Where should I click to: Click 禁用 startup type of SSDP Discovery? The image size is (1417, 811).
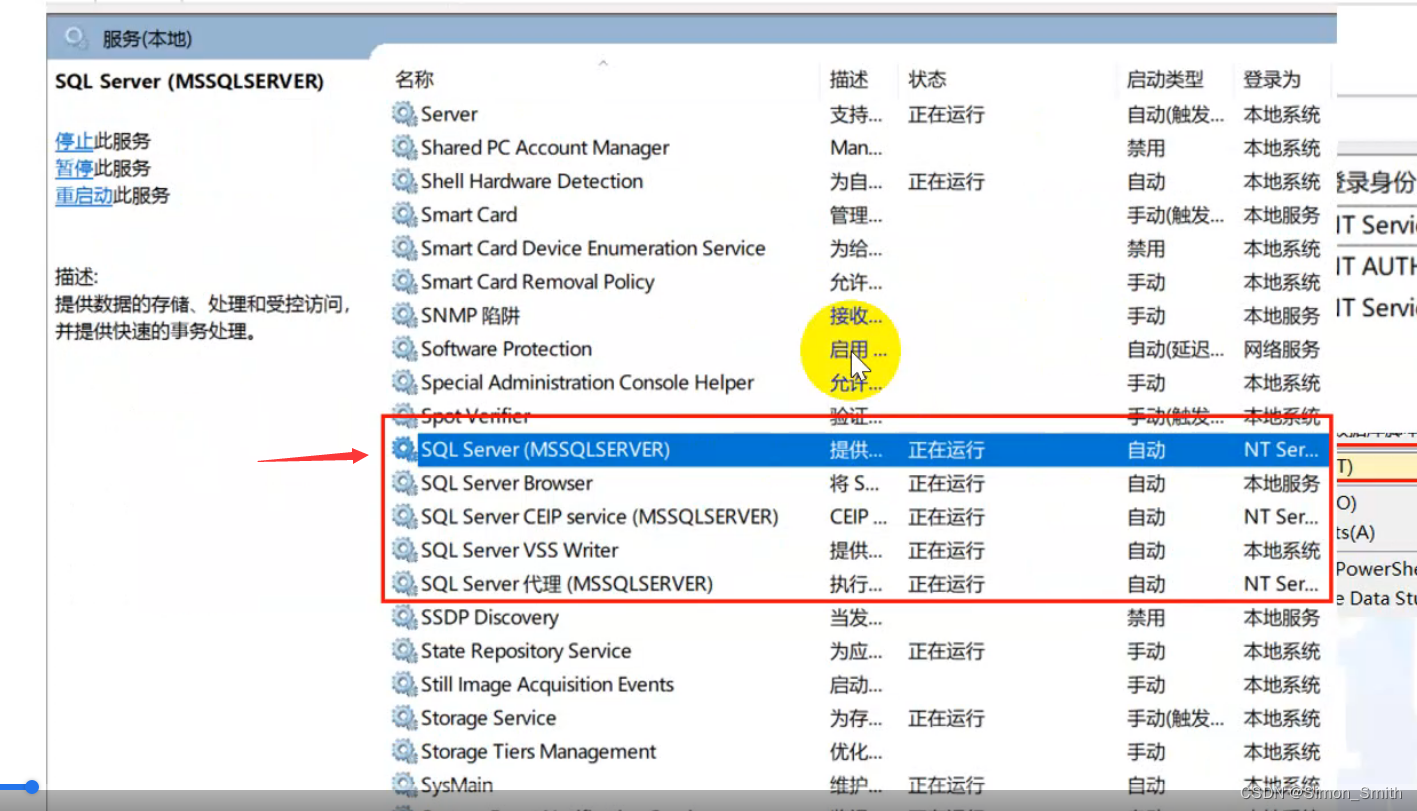coord(1146,618)
